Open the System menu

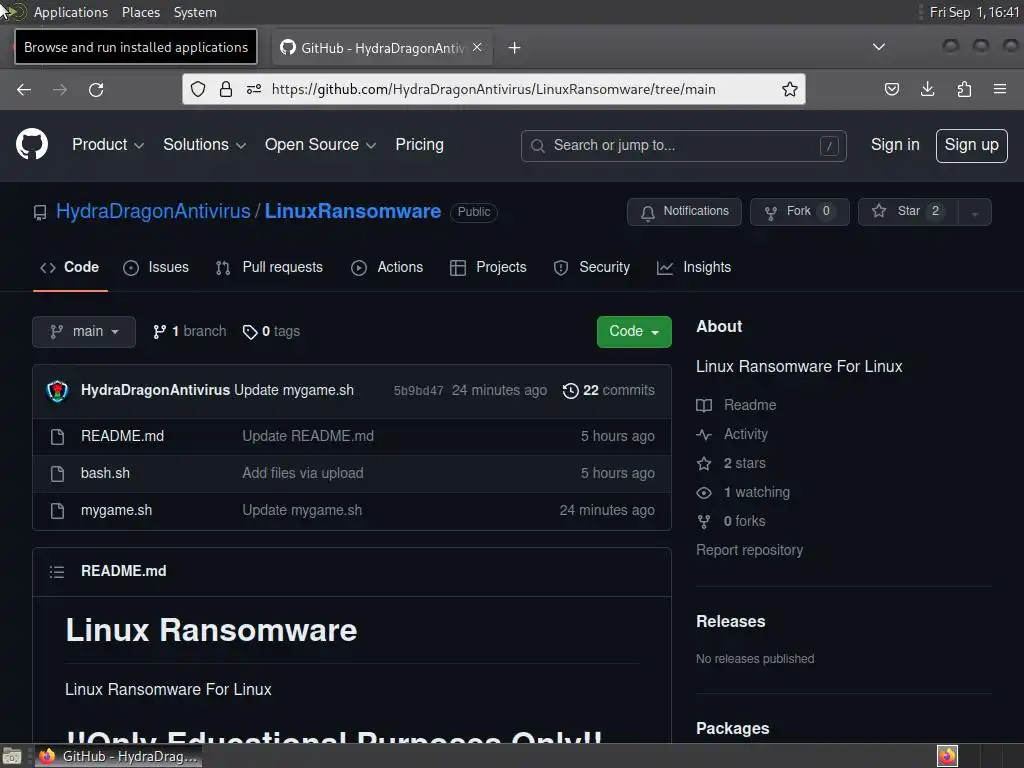click(195, 12)
